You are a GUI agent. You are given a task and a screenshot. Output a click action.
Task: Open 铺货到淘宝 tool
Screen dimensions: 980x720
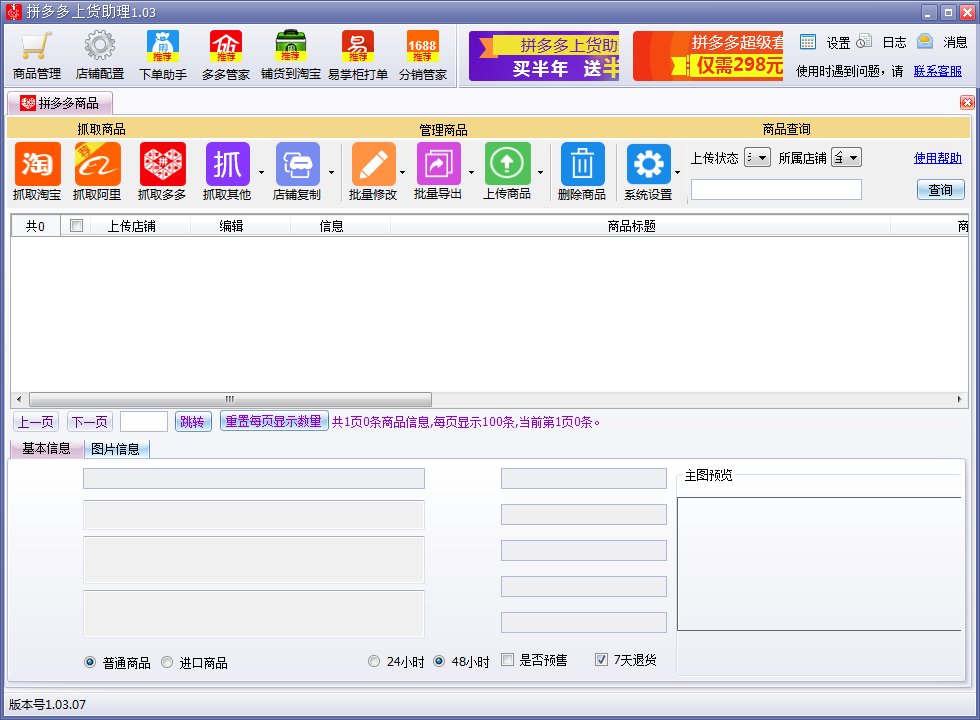tap(291, 55)
